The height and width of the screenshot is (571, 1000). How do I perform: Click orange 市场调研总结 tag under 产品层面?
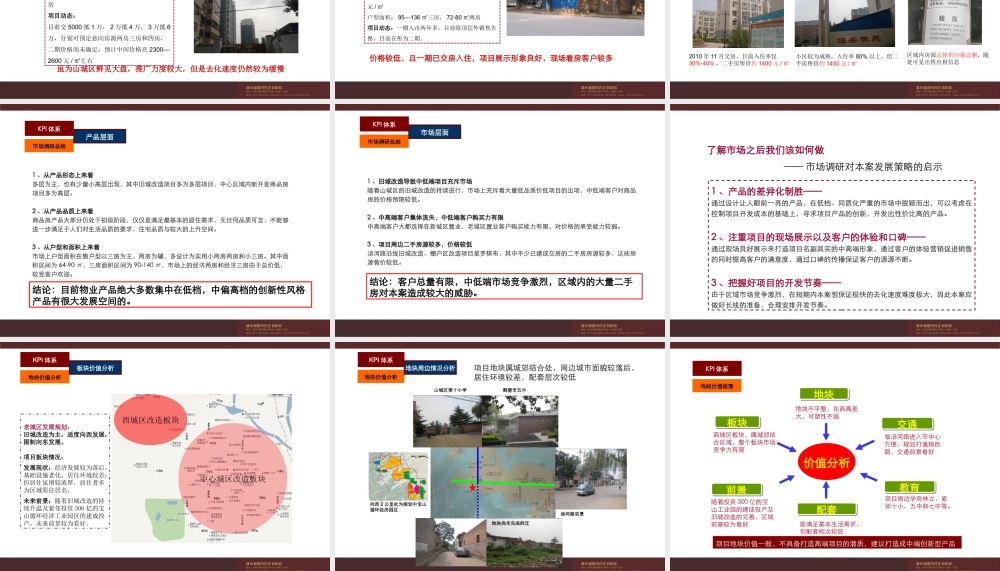tap(49, 146)
